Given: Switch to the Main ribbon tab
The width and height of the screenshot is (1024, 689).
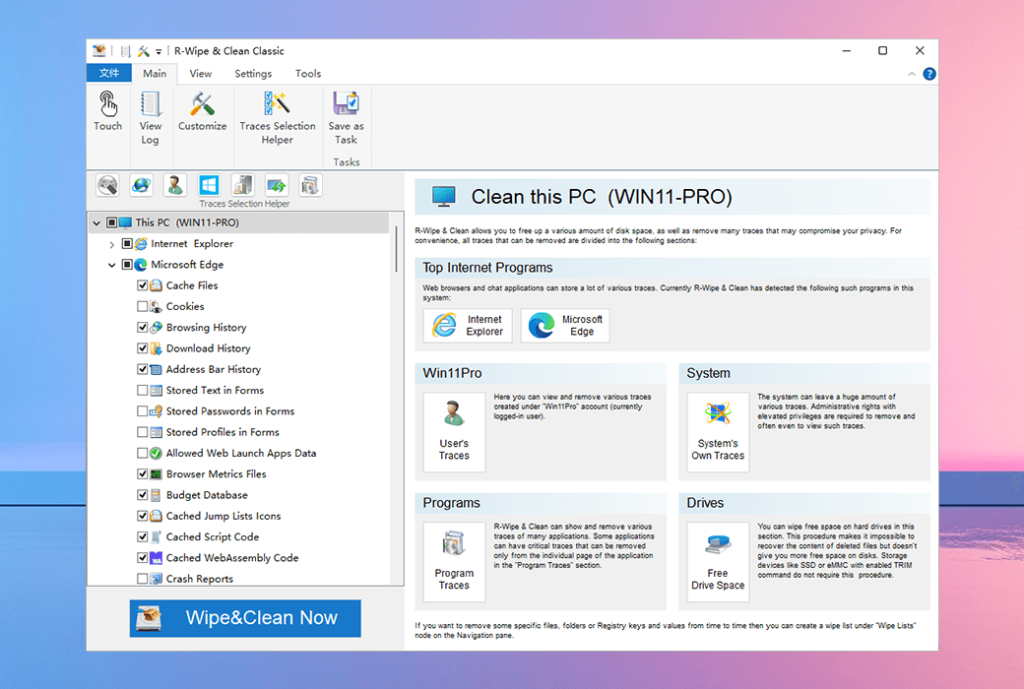Looking at the screenshot, I should click(155, 73).
